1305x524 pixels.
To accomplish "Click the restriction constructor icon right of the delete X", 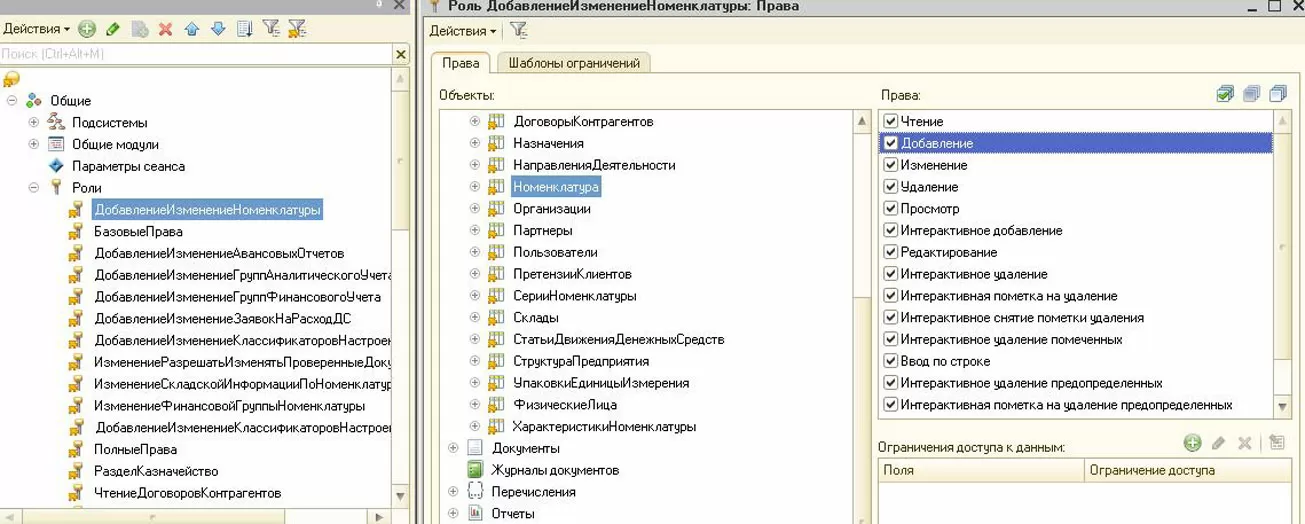I will click(x=1276, y=443).
